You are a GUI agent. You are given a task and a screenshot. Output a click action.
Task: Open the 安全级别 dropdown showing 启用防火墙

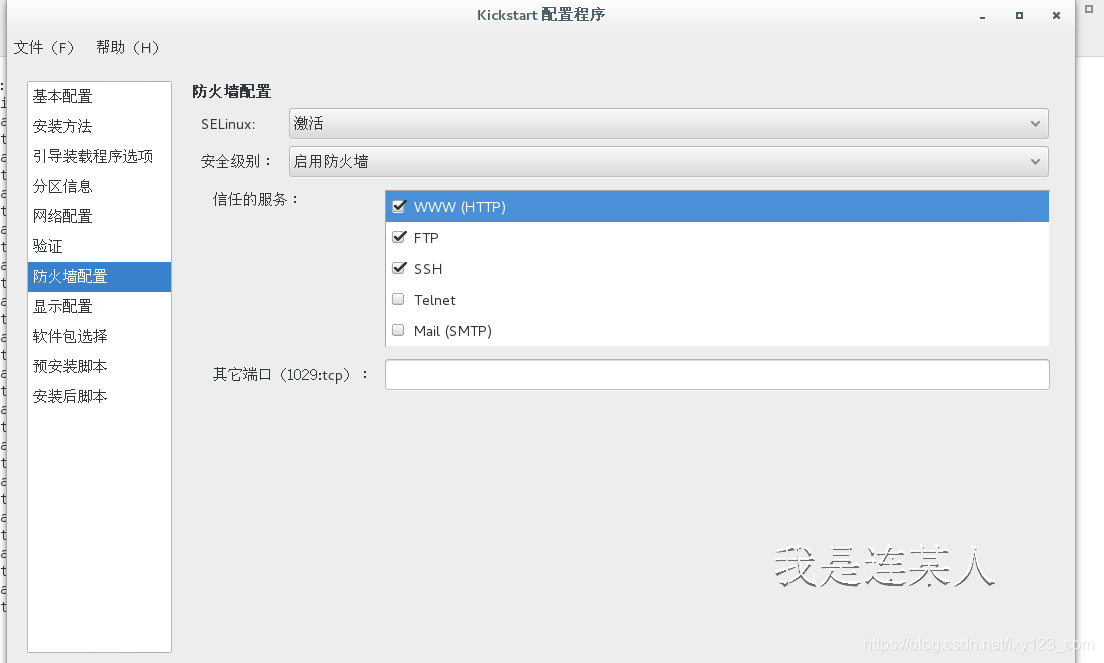point(668,161)
